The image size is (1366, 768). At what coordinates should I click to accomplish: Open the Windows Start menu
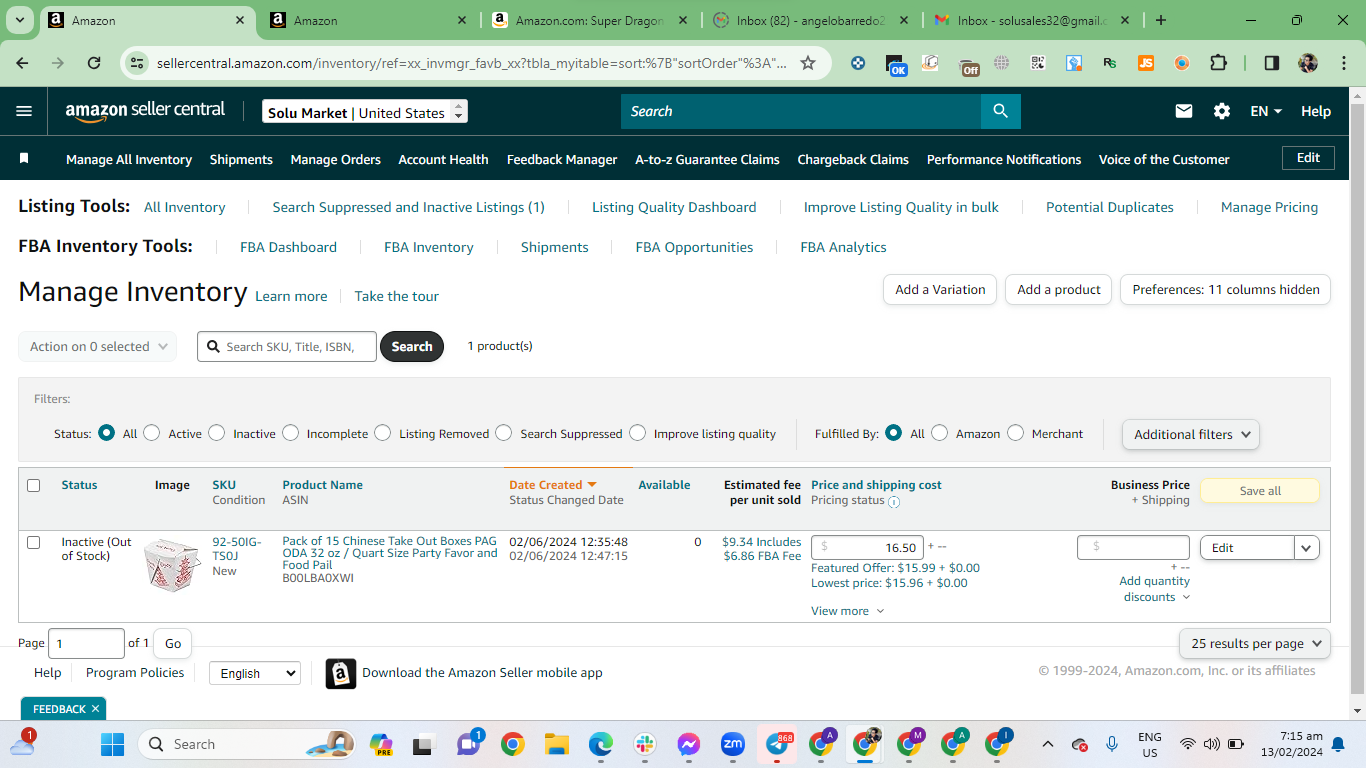click(x=112, y=744)
